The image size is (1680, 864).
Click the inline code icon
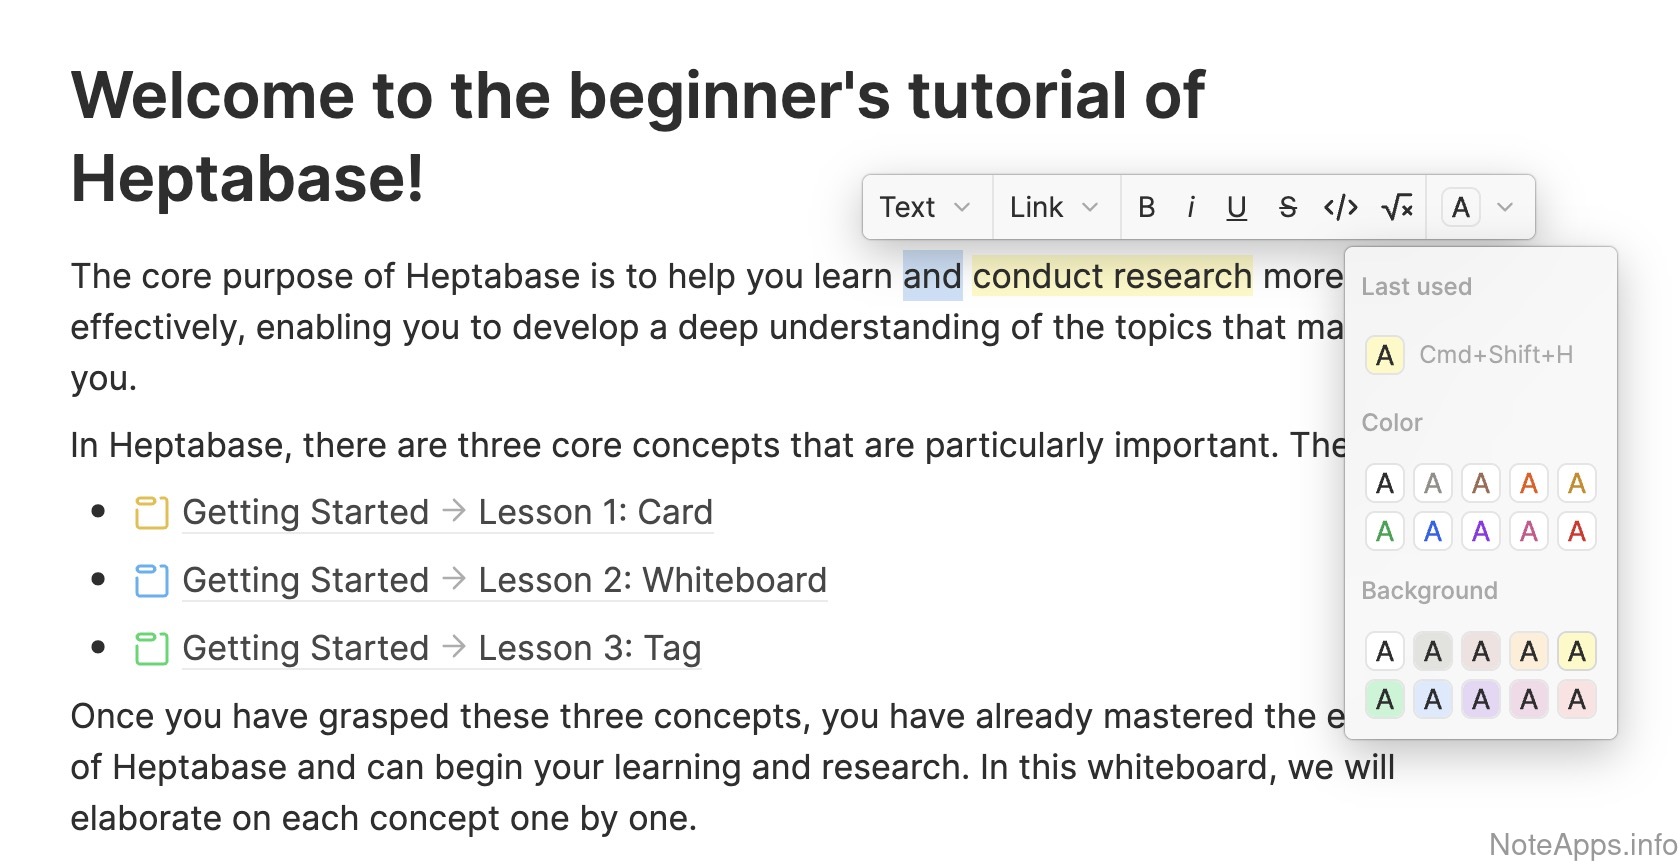pos(1340,207)
